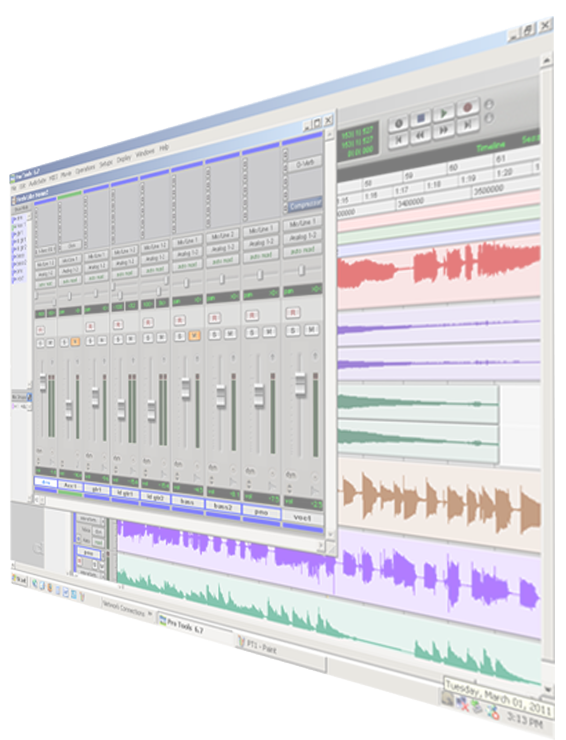Click the D-Verb insert button on voc1
Screen dimensions: 566x740
click(304, 164)
